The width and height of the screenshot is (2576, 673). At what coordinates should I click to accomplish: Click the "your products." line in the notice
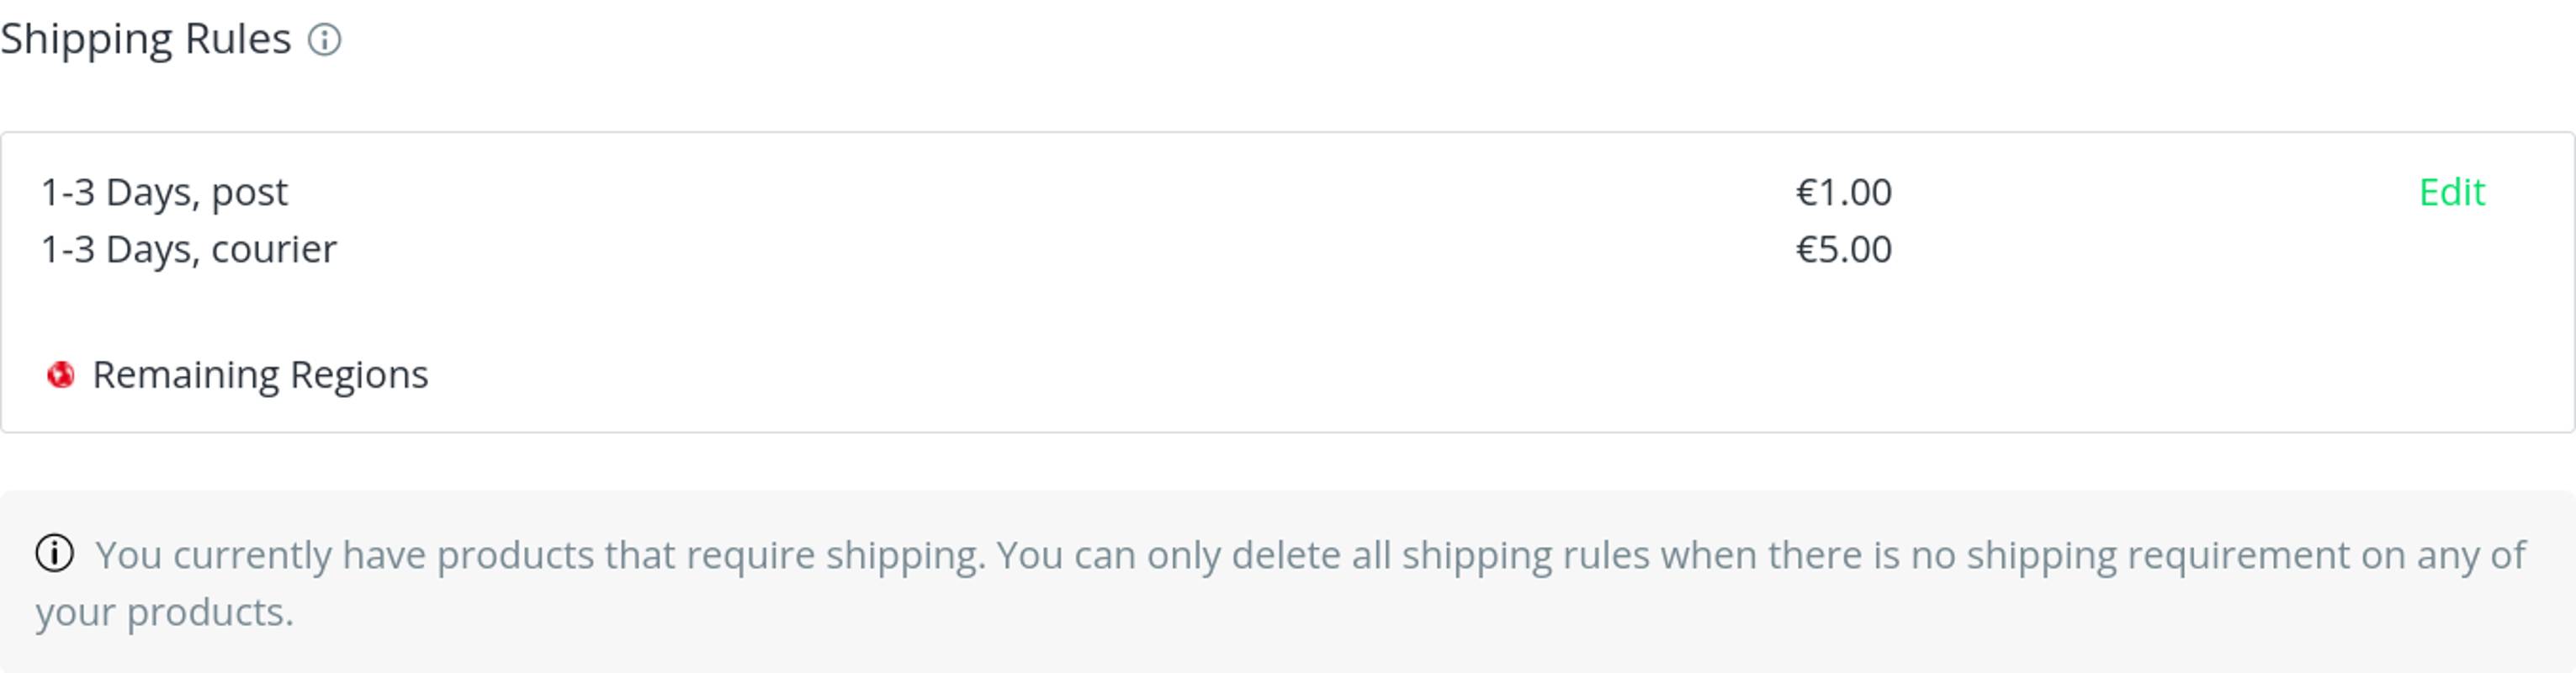click(x=165, y=612)
